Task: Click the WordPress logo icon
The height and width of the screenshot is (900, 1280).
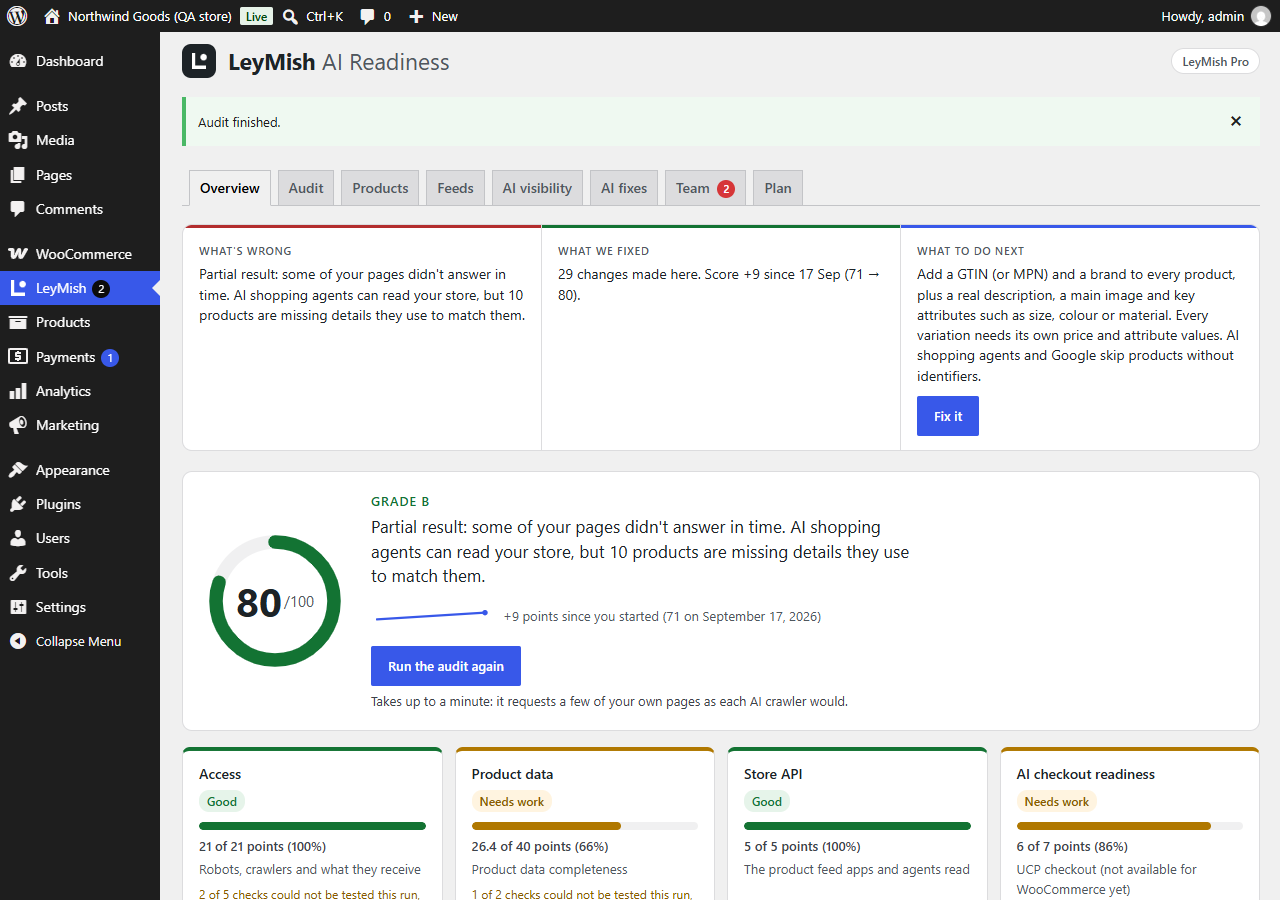Action: coord(17,16)
